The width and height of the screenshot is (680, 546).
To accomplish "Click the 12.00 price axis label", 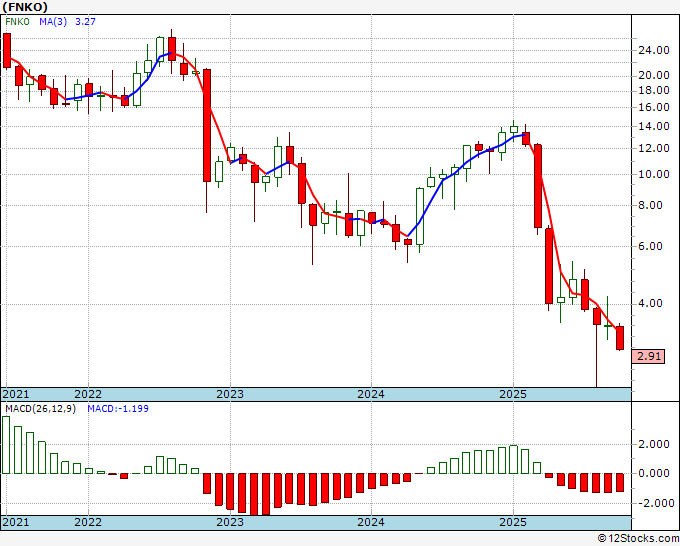I will coord(654,148).
